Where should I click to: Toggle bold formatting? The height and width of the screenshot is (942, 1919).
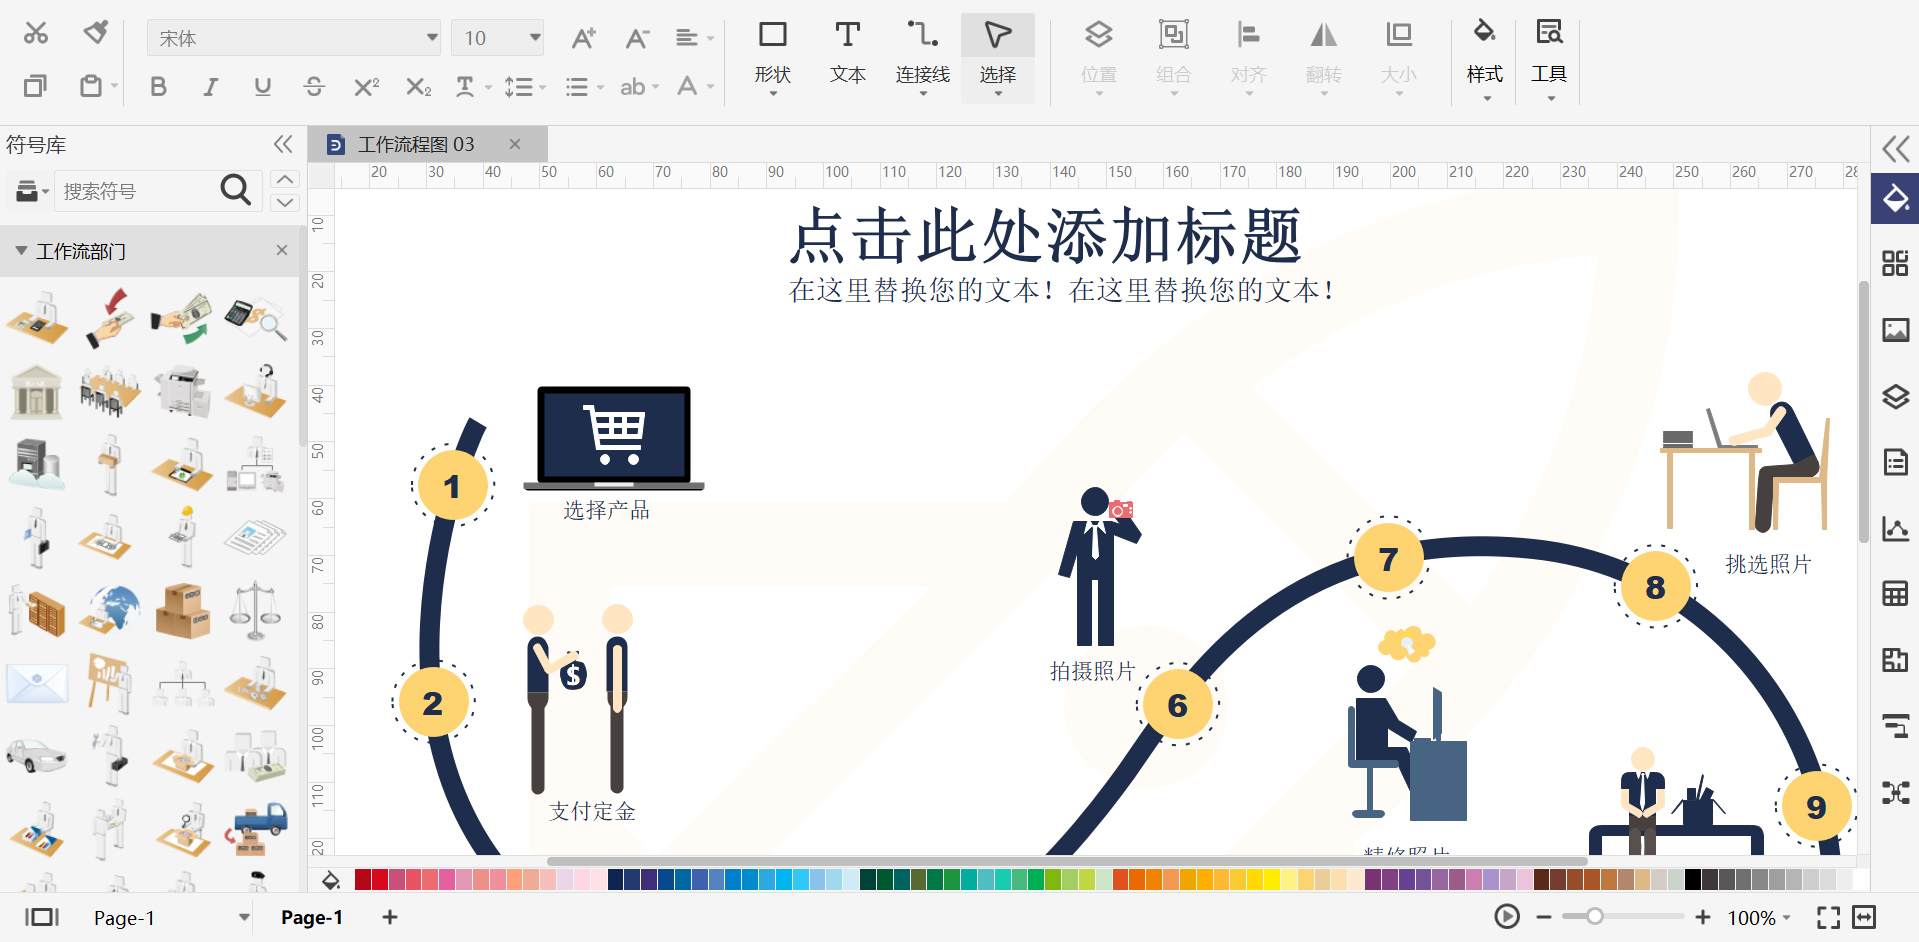click(158, 87)
